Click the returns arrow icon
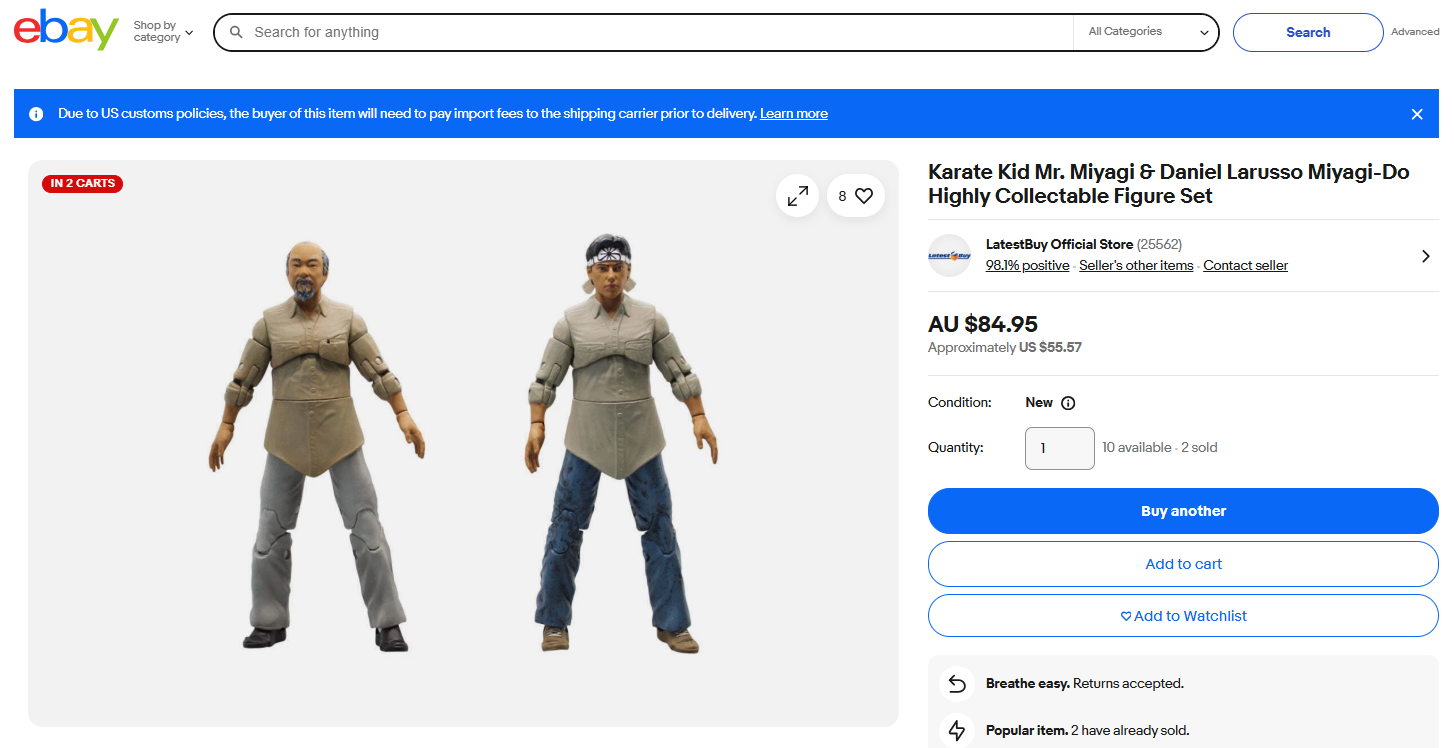The image size is (1454, 748). (957, 684)
